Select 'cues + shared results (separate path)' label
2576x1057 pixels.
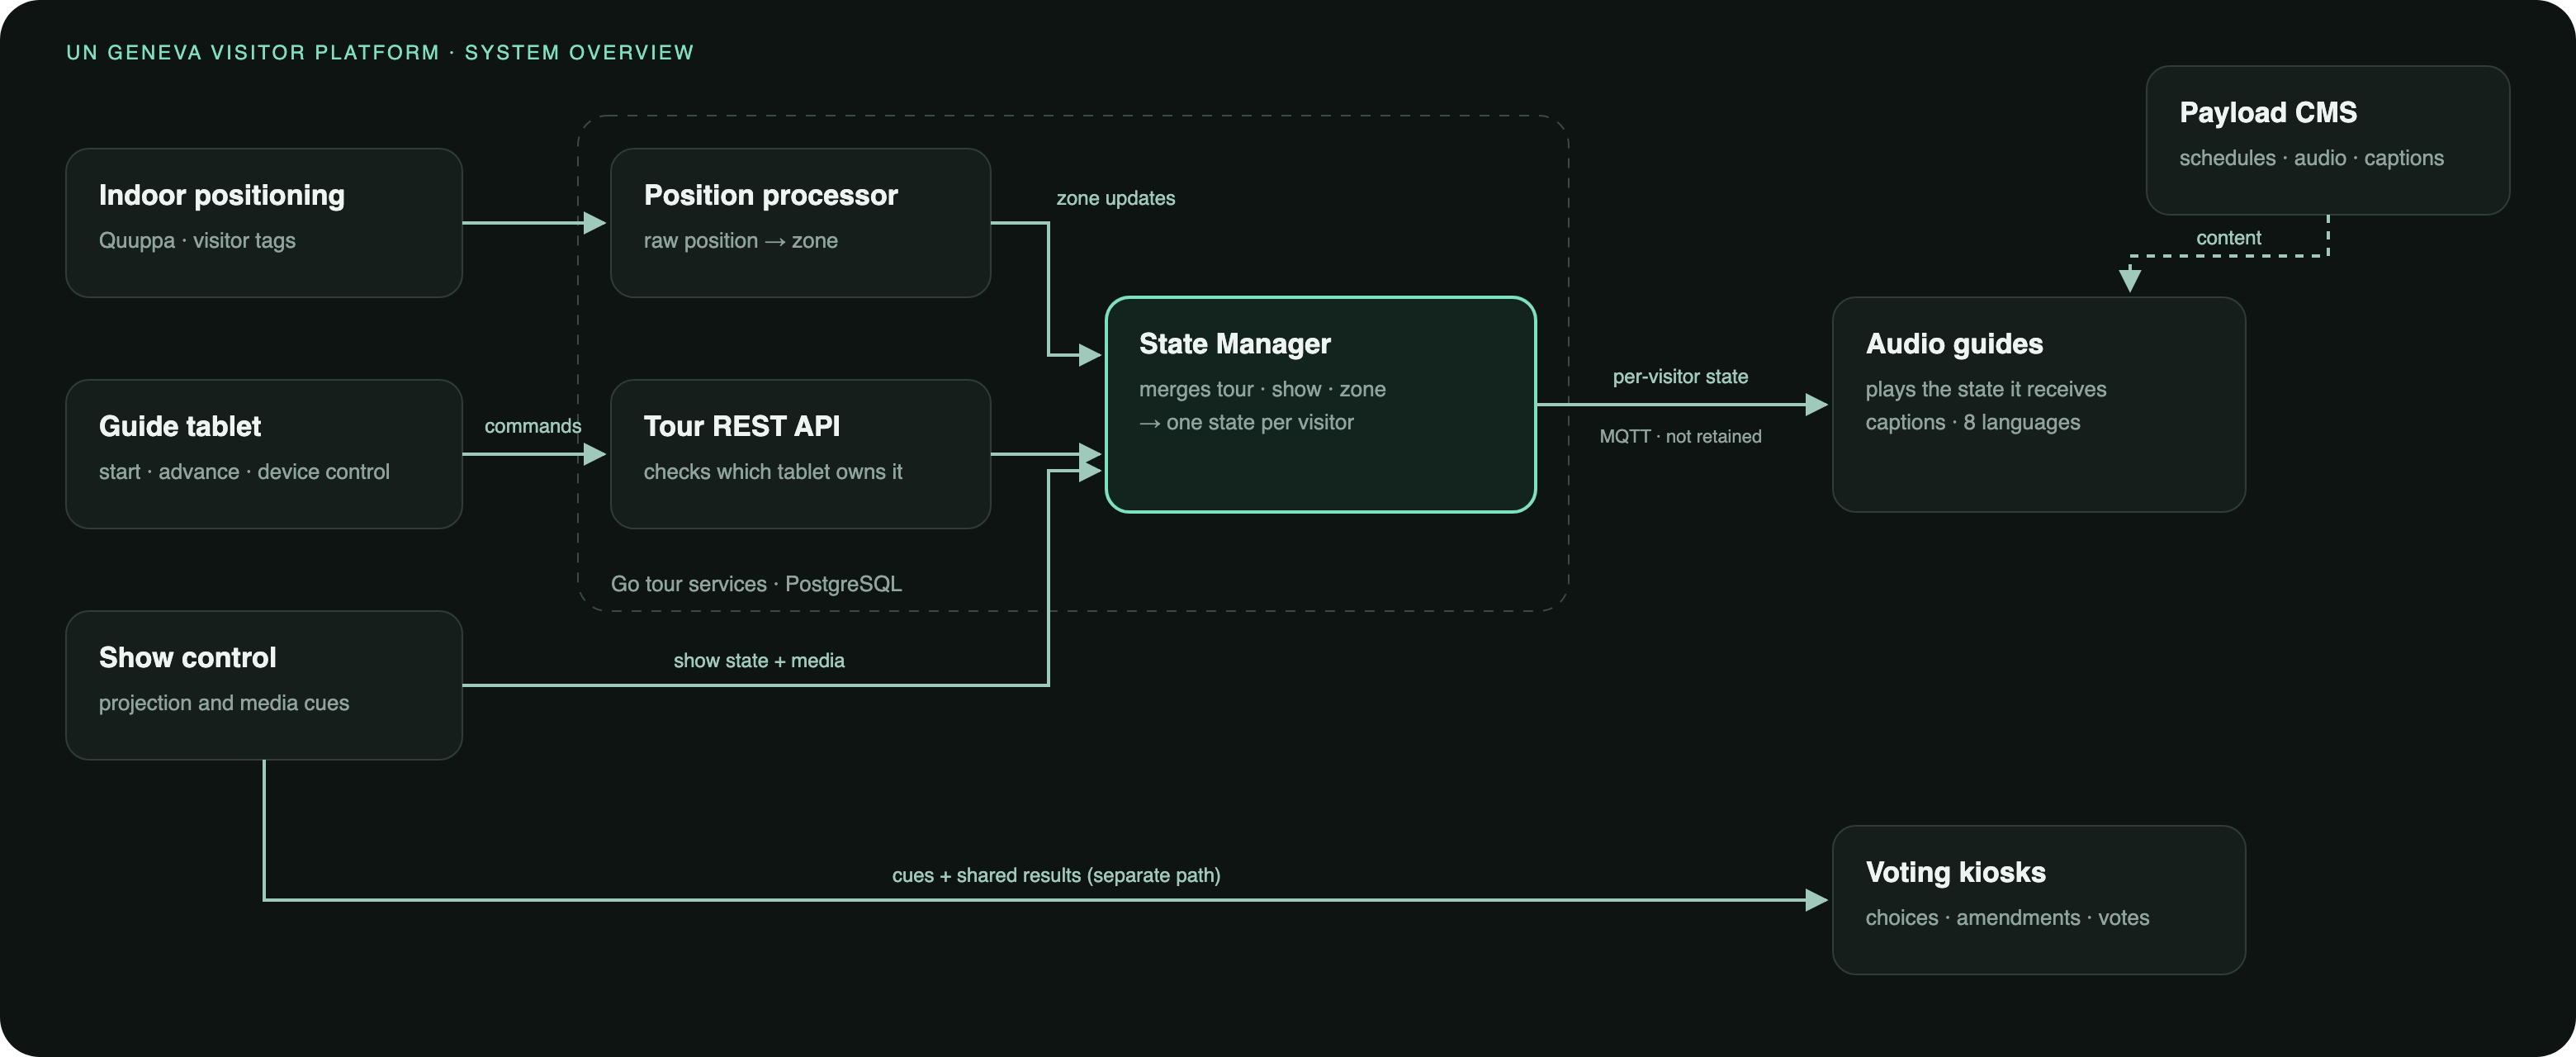[1056, 875]
